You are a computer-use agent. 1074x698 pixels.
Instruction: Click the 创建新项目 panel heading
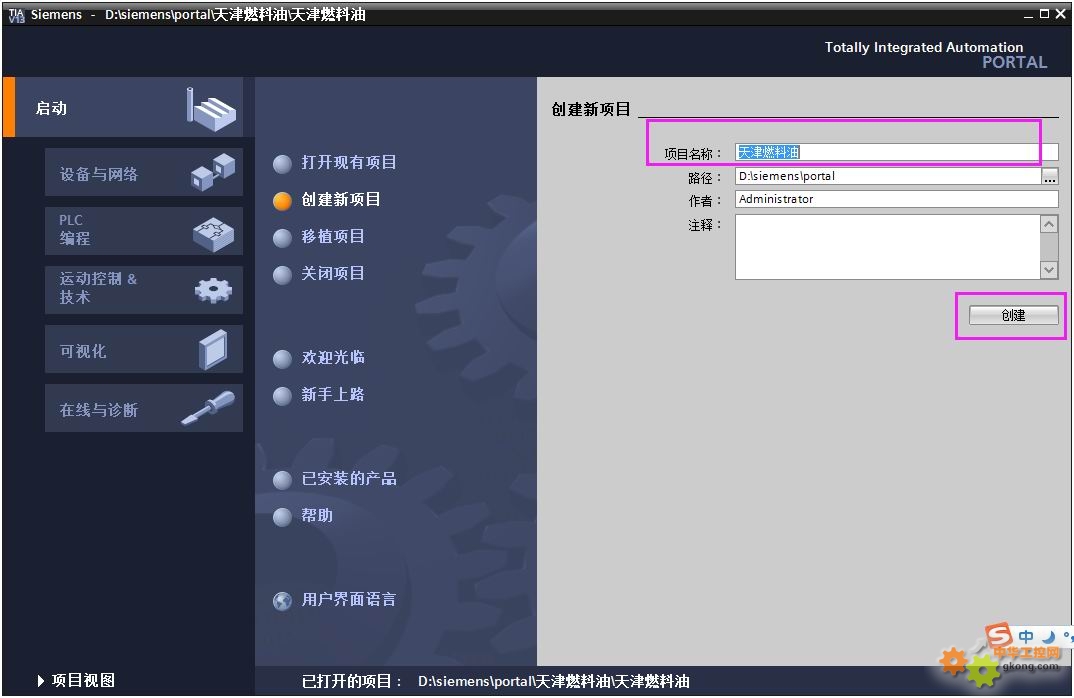(590, 110)
